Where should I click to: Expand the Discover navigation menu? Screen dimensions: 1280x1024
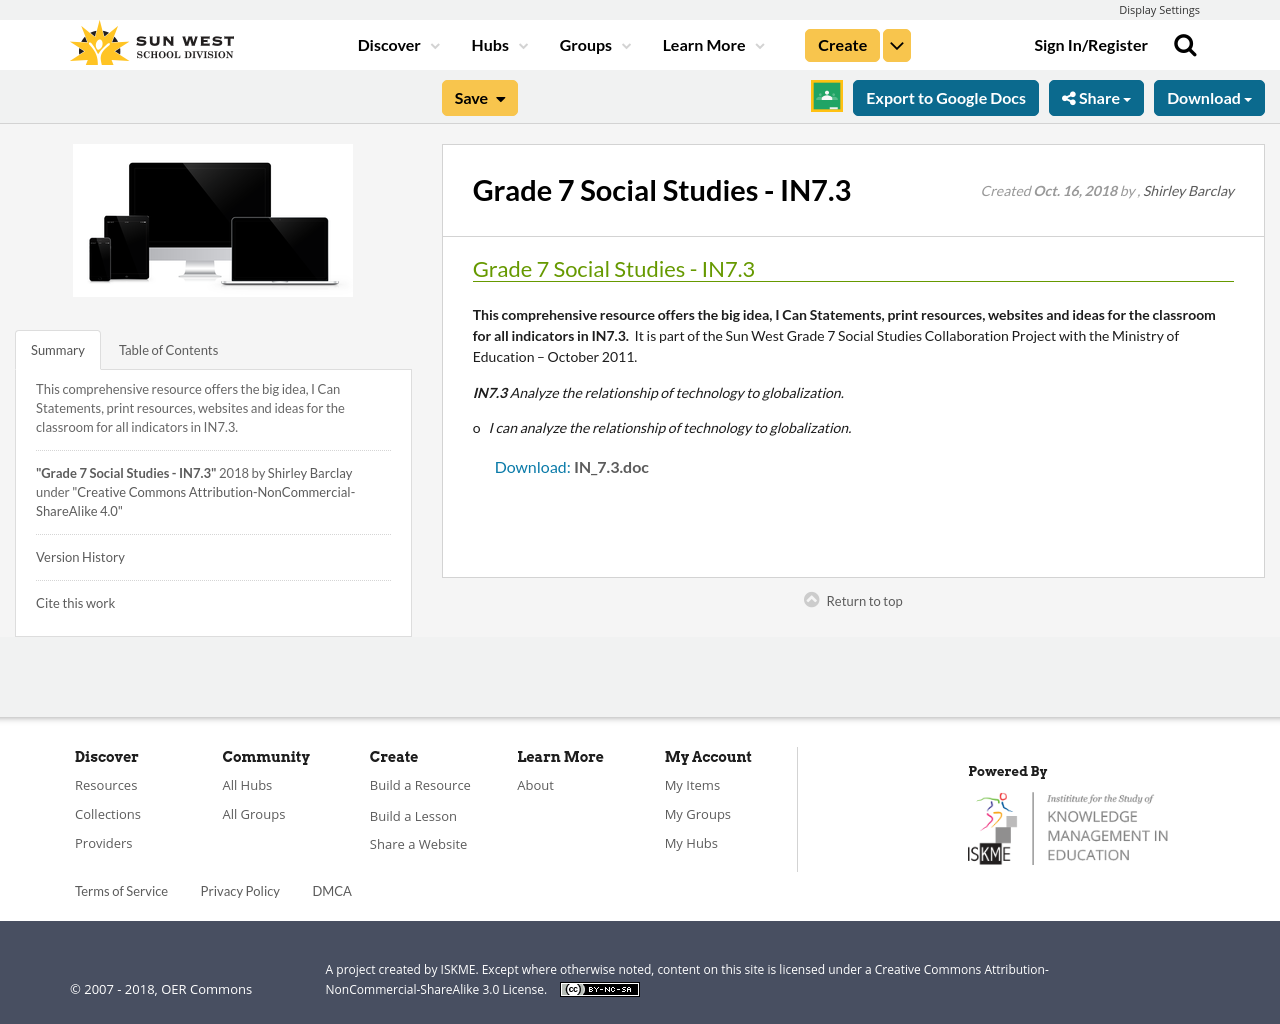click(398, 43)
